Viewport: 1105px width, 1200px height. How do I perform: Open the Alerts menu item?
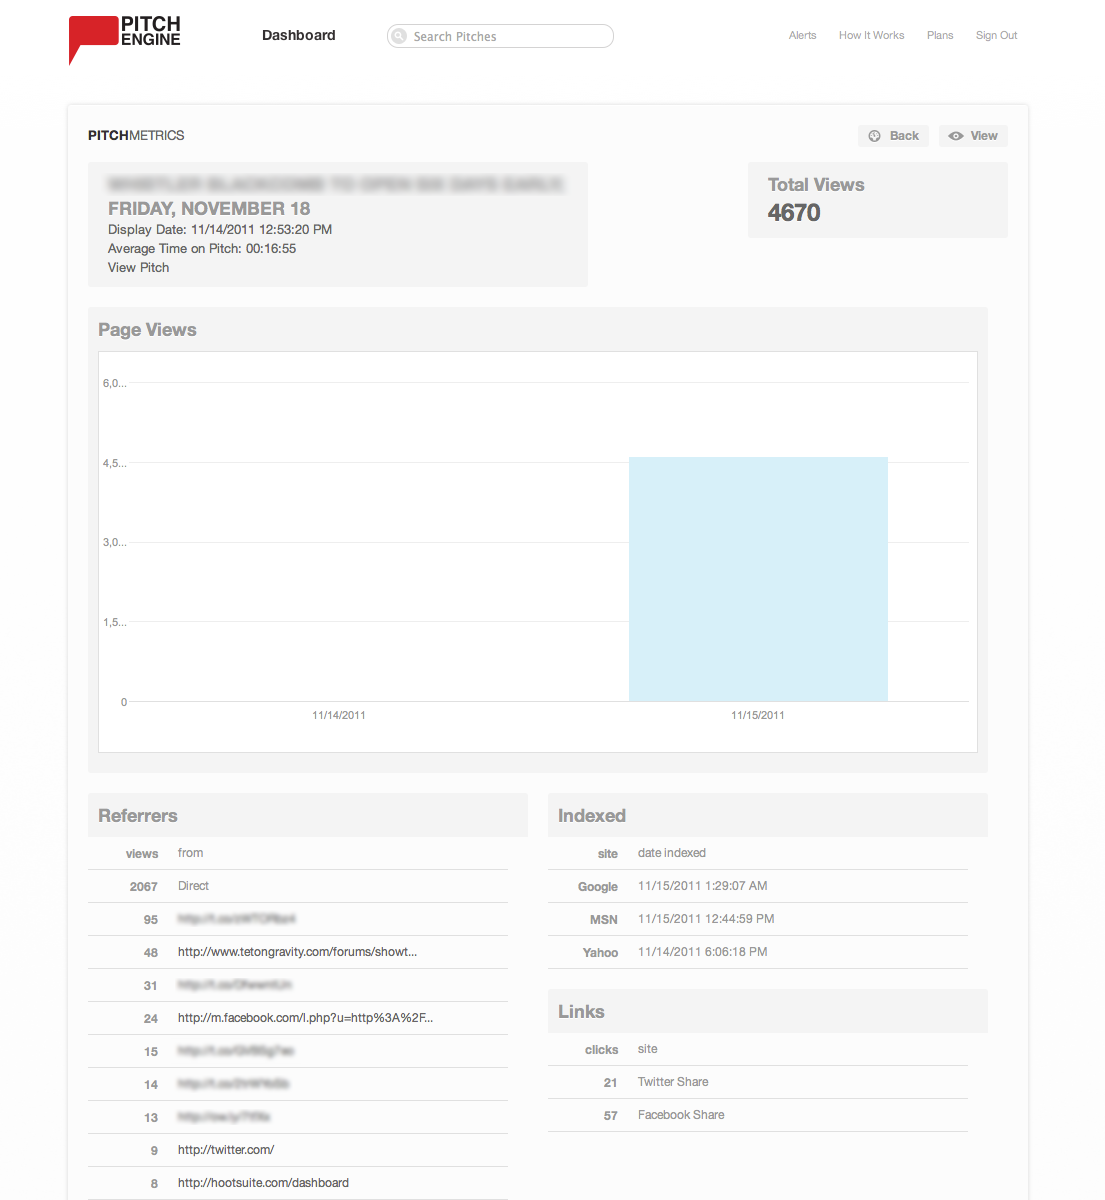(802, 35)
